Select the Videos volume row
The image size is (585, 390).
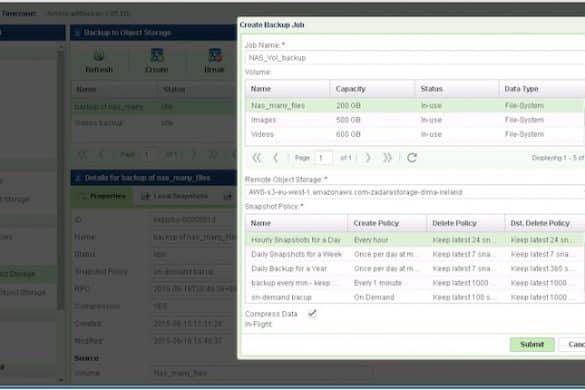pyautogui.click(x=415, y=134)
